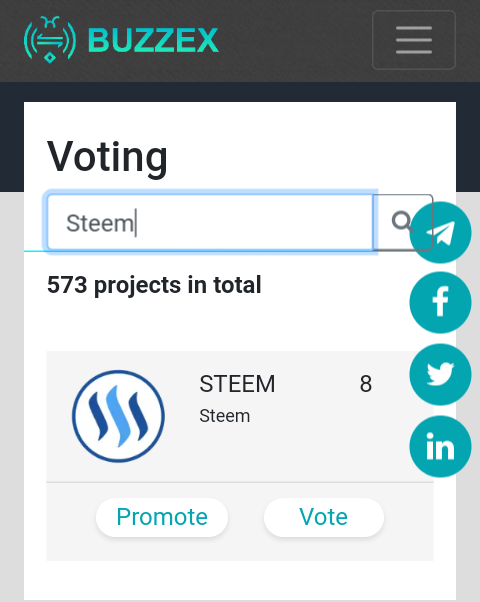Promote the STEEM project
This screenshot has height=602, width=480.
(x=162, y=517)
